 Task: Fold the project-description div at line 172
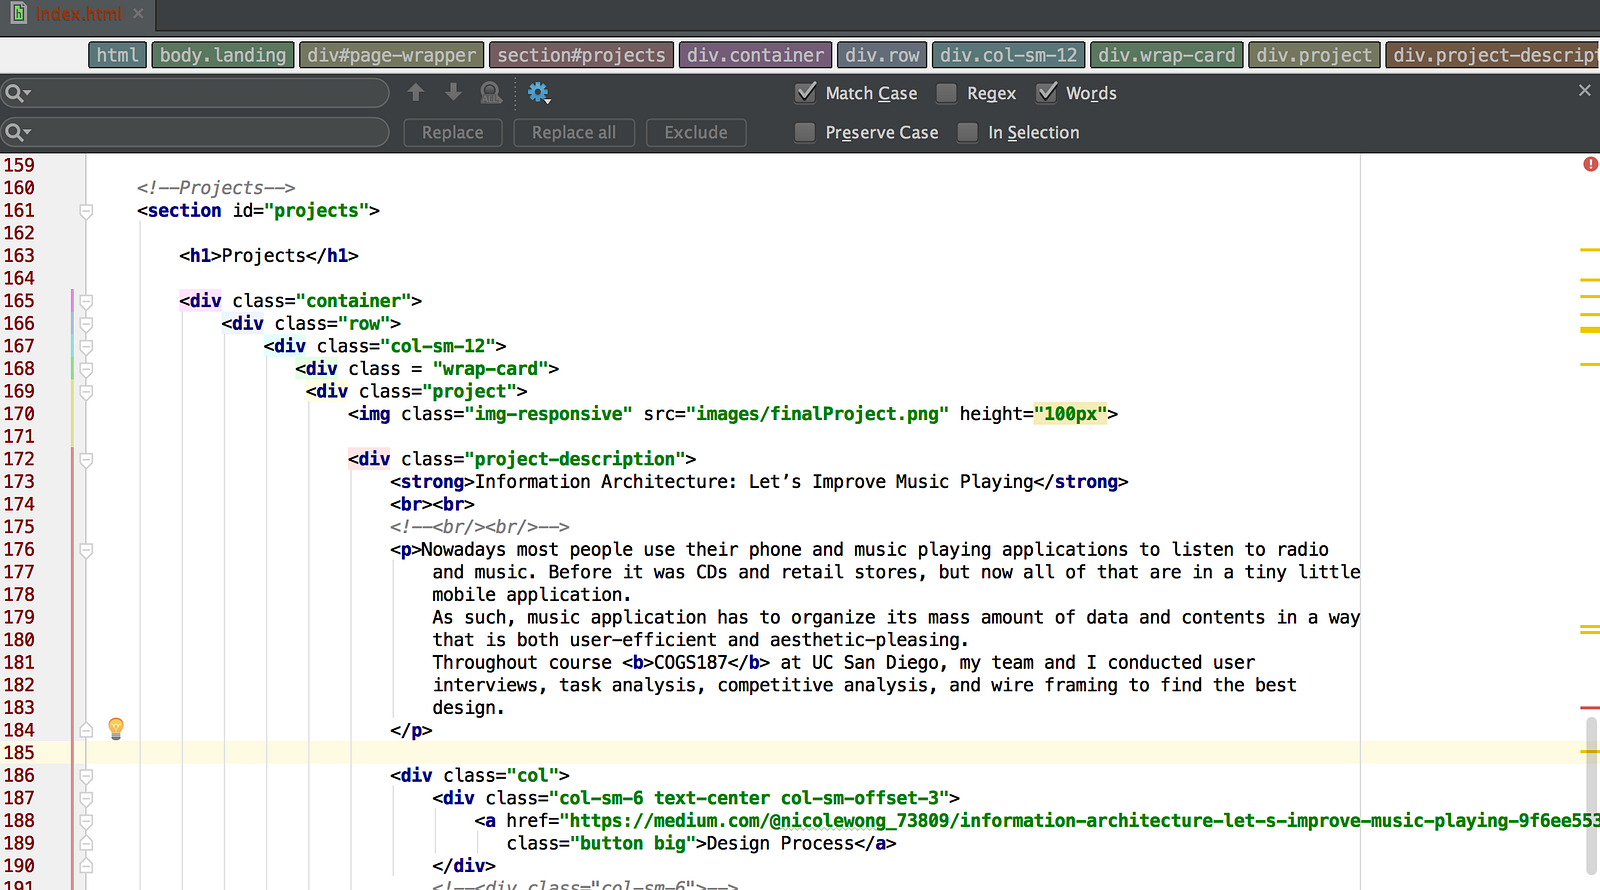(86, 460)
